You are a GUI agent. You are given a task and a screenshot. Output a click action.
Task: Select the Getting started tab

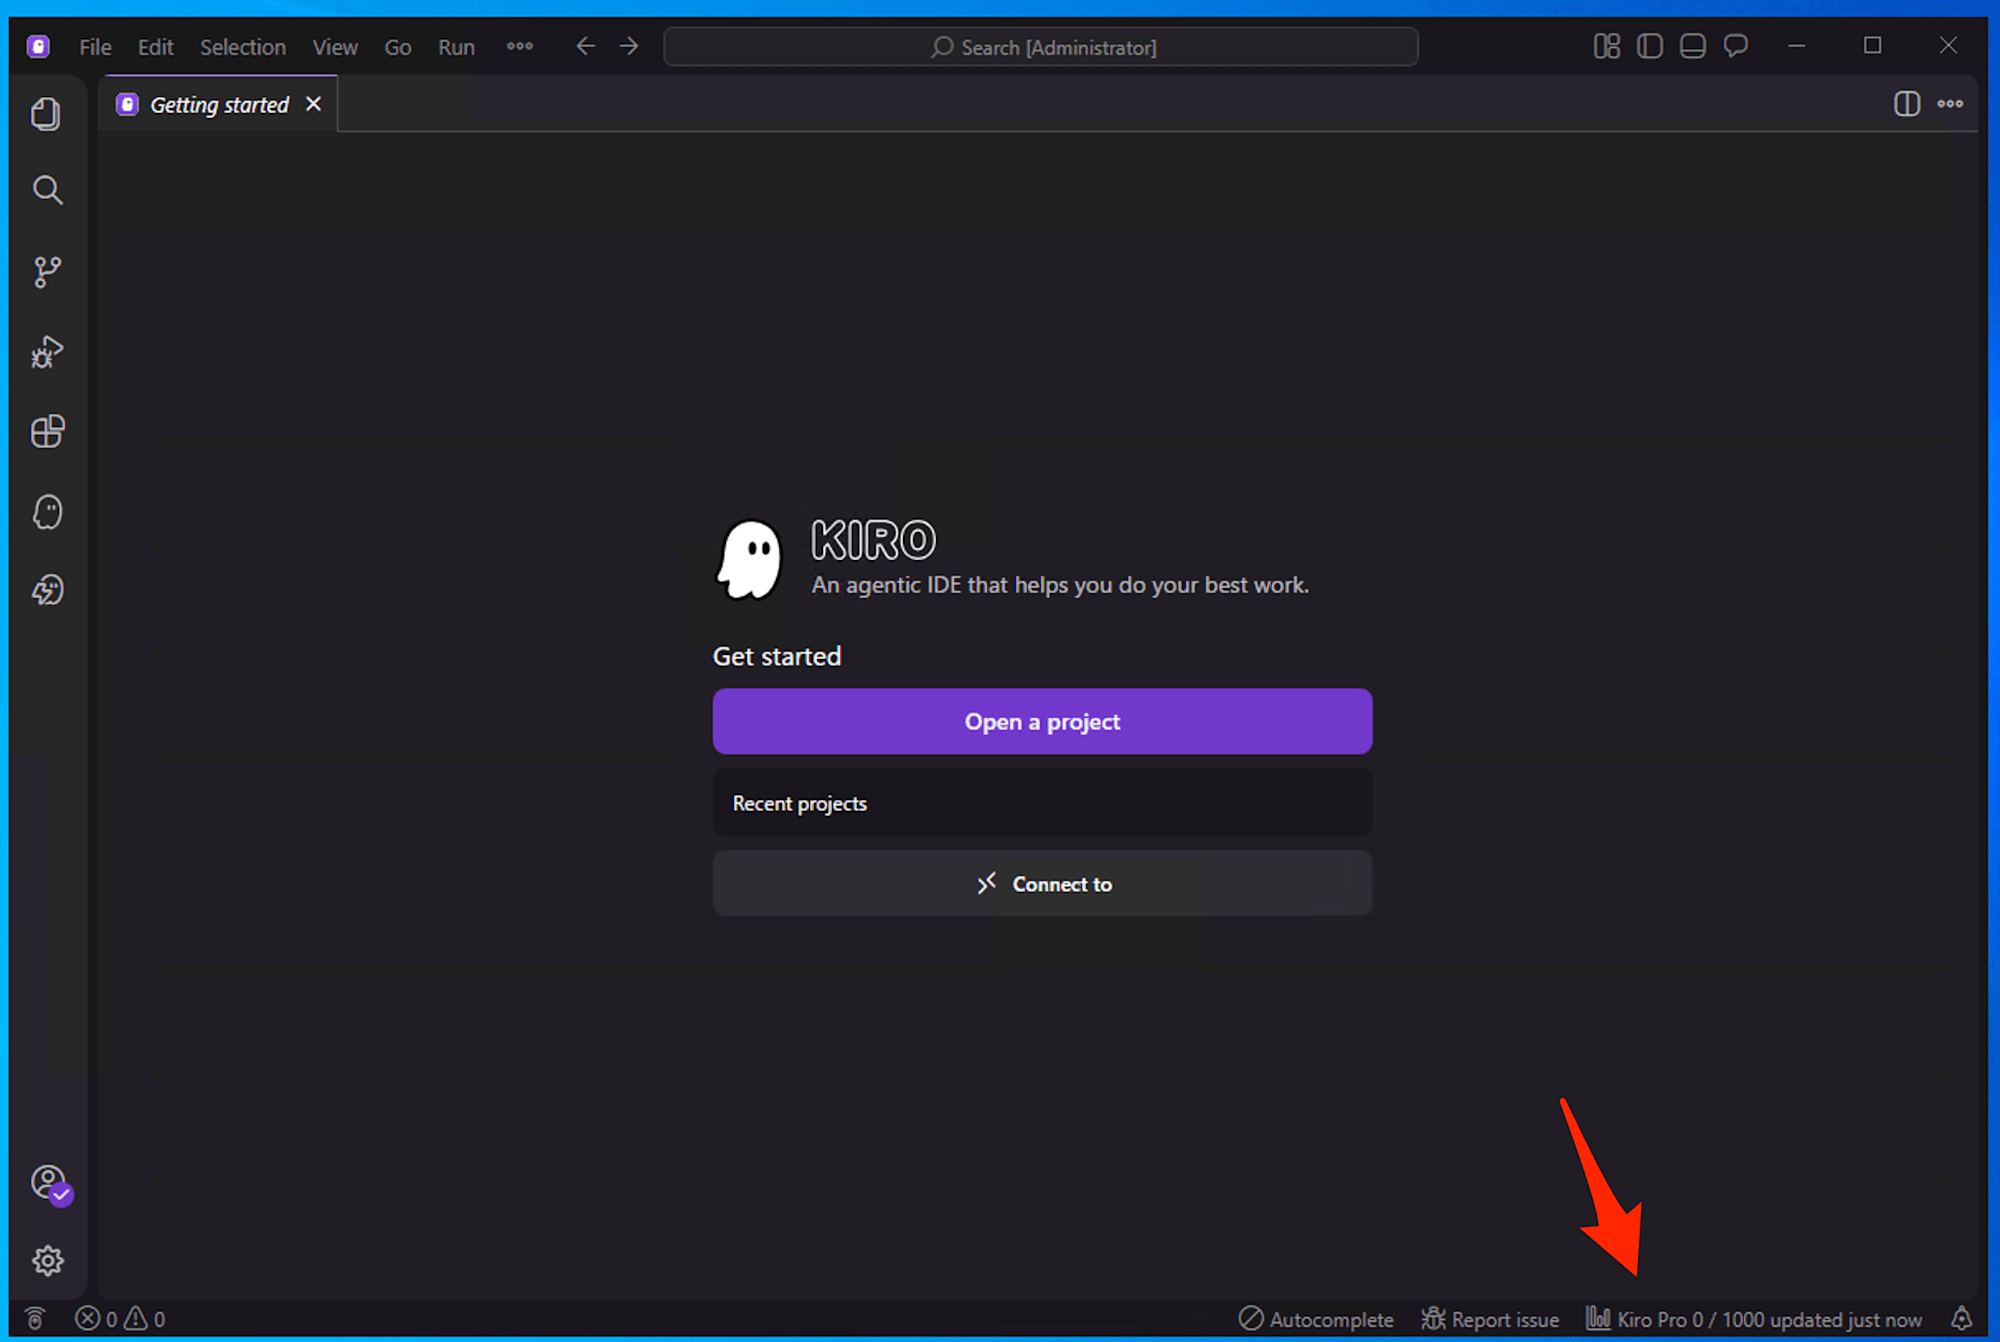pyautogui.click(x=219, y=105)
